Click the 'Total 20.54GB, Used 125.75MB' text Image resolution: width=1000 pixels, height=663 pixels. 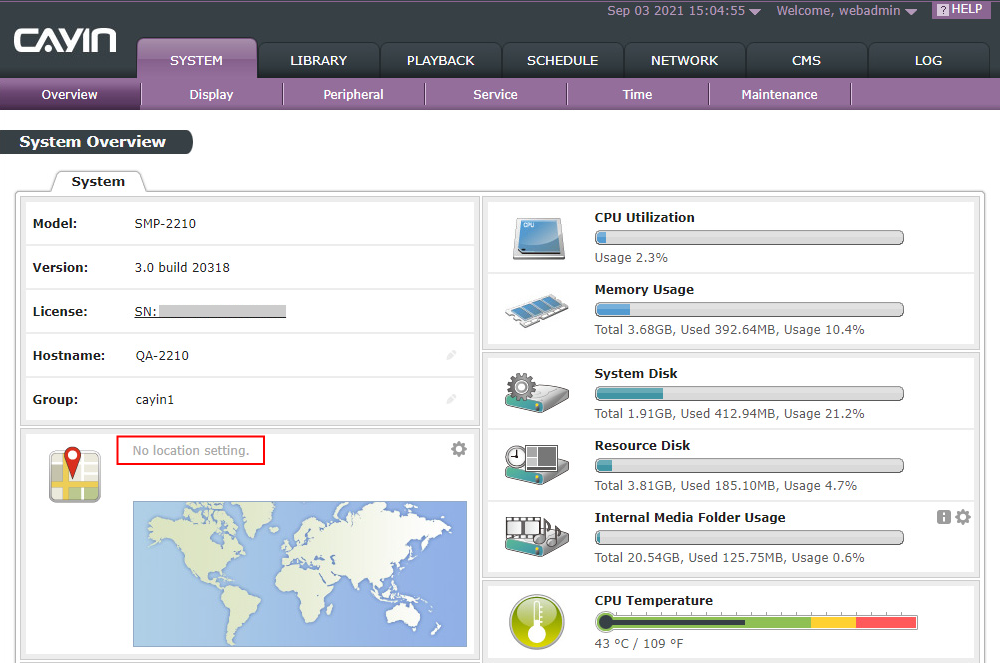688,557
